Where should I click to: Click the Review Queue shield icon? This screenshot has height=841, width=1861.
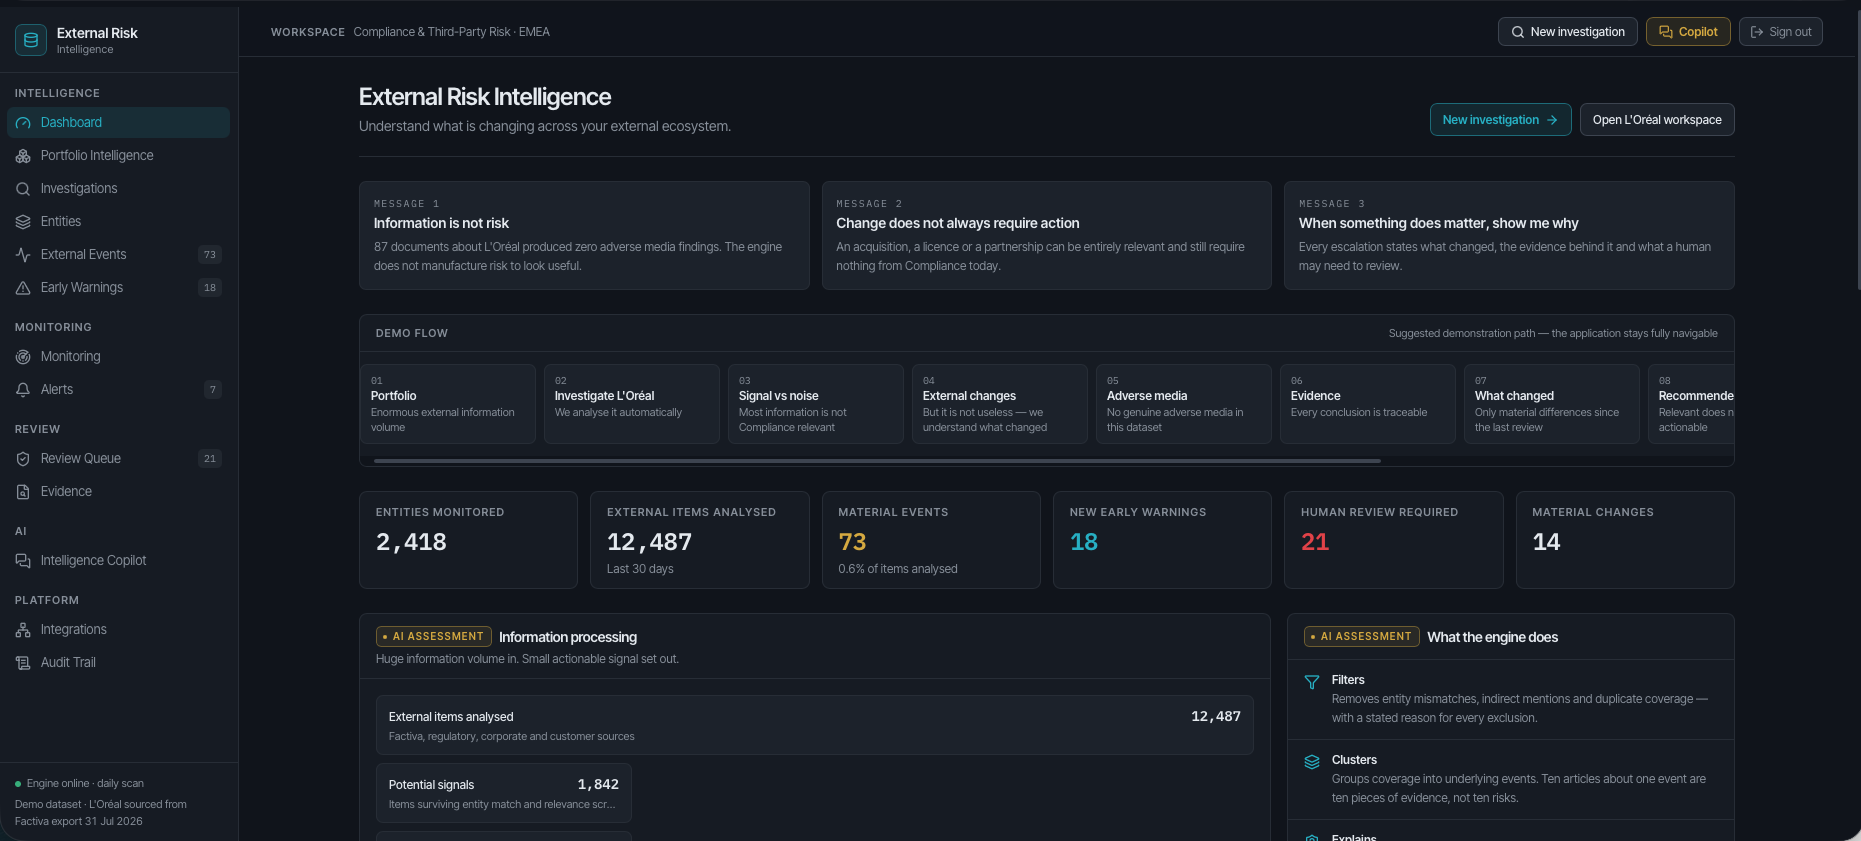tap(23, 459)
